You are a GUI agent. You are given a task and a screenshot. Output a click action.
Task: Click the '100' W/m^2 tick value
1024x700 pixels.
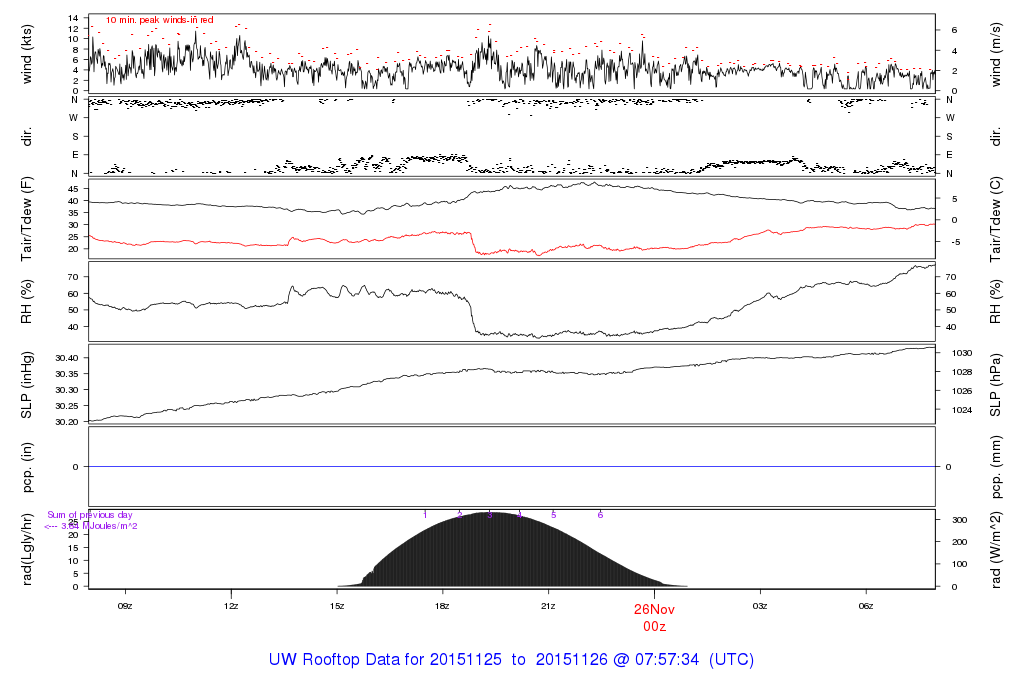click(959, 564)
